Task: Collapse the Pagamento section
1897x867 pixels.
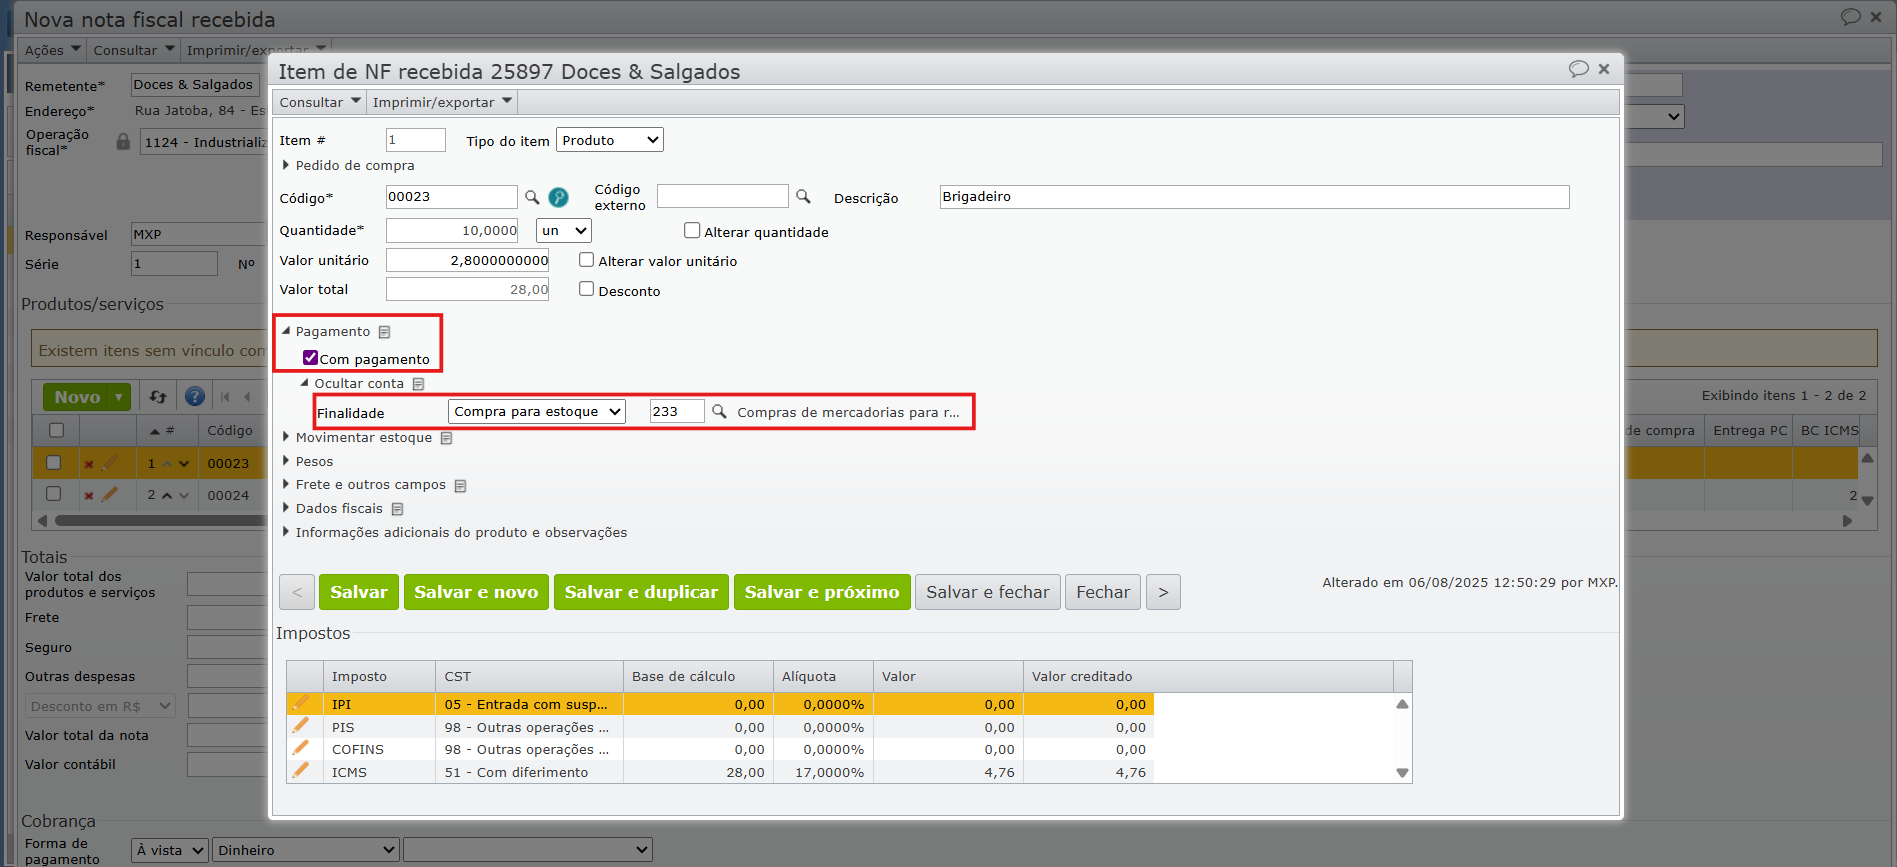Action: click(286, 331)
